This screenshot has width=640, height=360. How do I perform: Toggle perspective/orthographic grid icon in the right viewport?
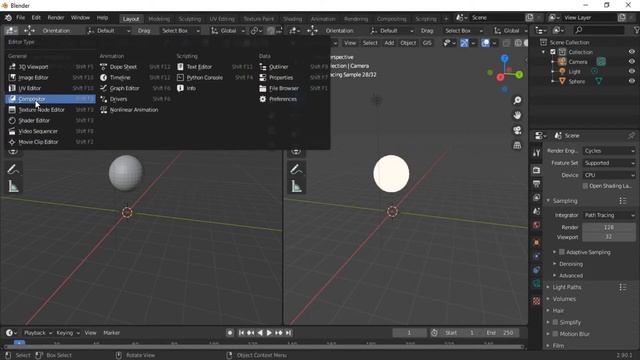point(517,145)
